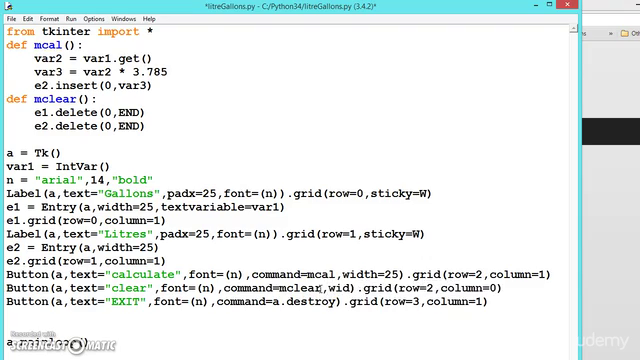Click the Label line with text "Litres"

click(216, 234)
